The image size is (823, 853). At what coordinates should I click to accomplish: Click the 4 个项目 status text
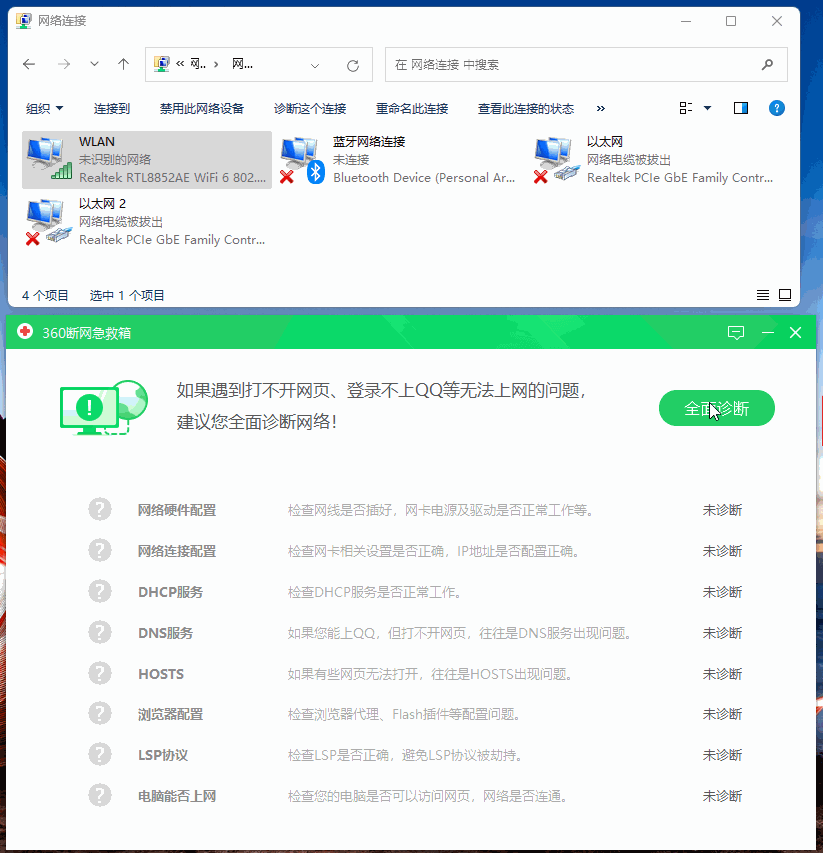pos(45,295)
